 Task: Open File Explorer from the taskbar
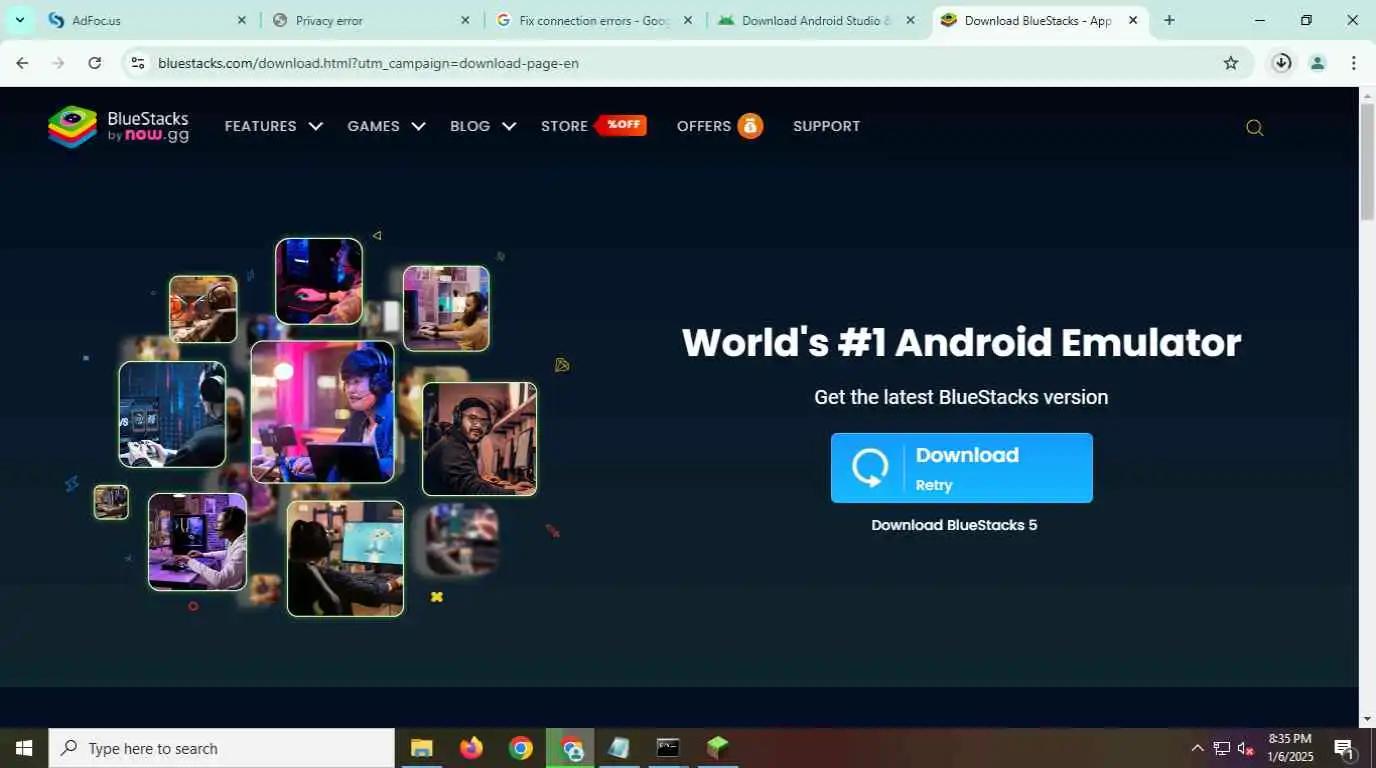click(x=421, y=748)
